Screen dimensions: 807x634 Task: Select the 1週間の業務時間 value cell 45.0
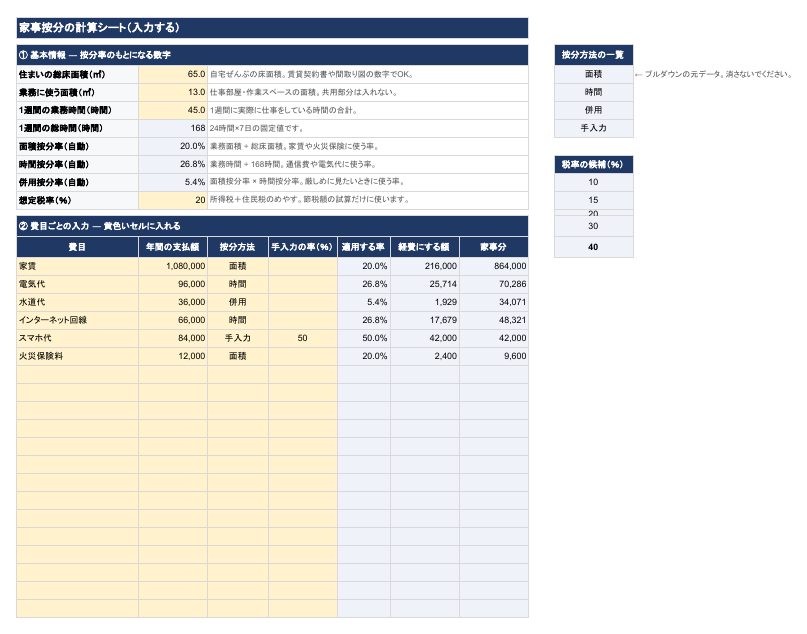173,110
